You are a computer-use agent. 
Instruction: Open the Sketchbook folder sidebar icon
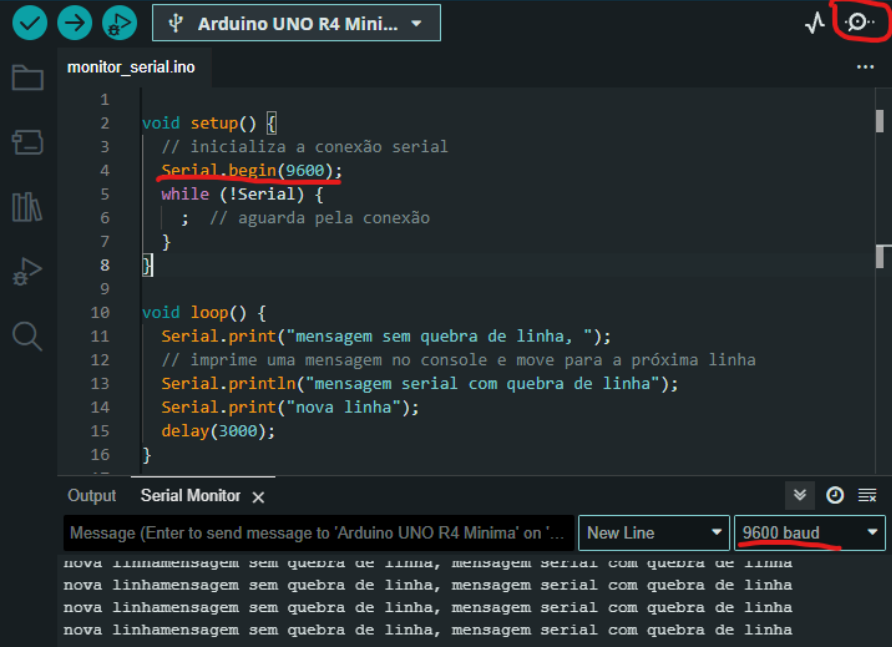click(x=27, y=77)
